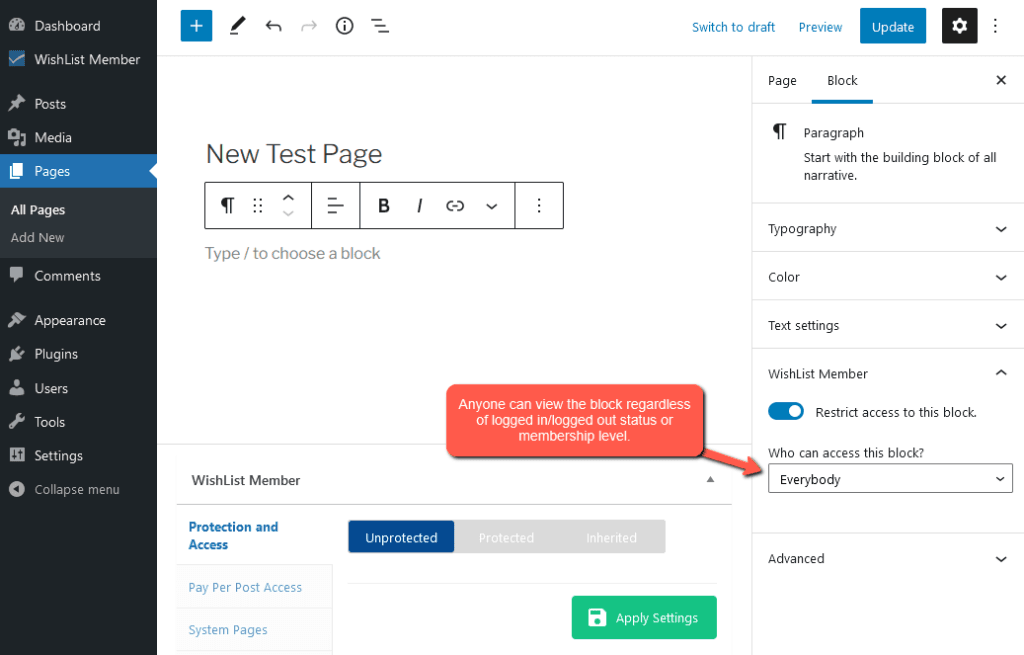The width and height of the screenshot is (1024, 655).
Task: Expand the Advanced panel
Action: click(x=888, y=558)
